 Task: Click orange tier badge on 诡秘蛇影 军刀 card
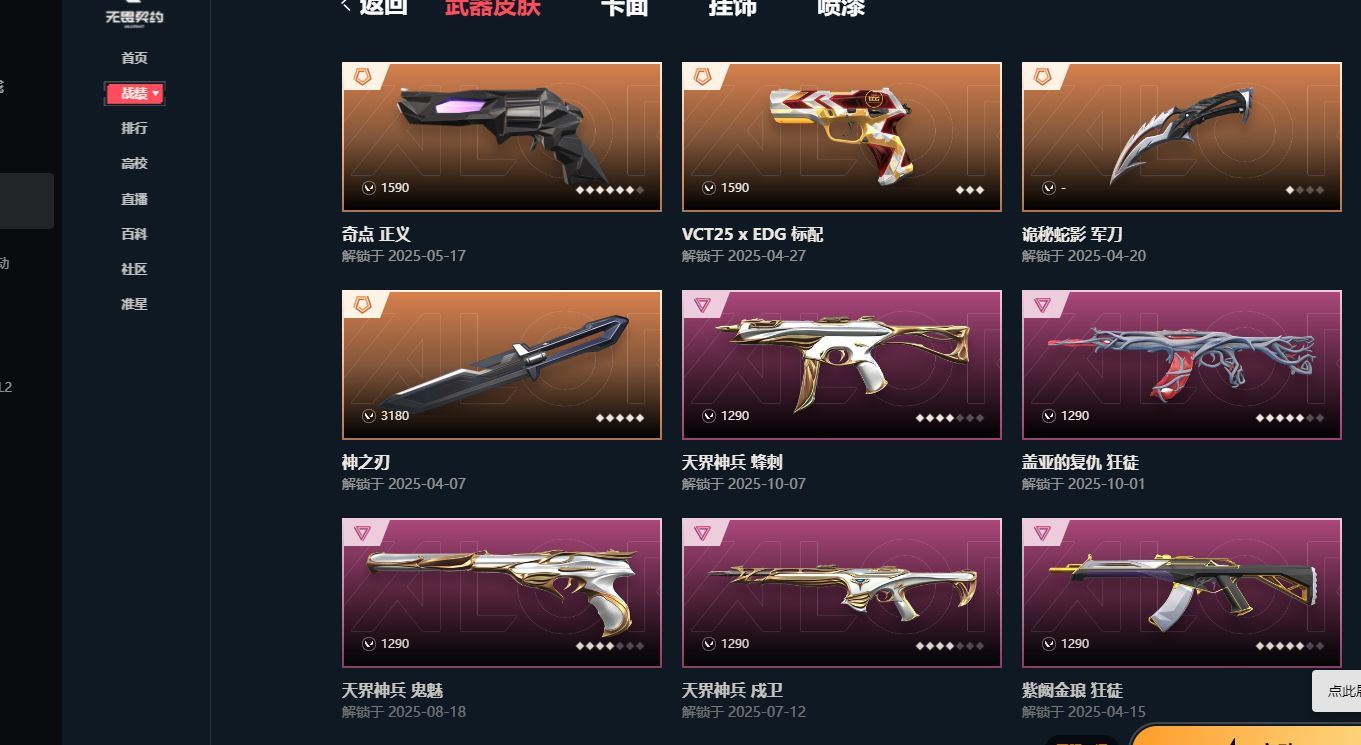coord(1042,76)
